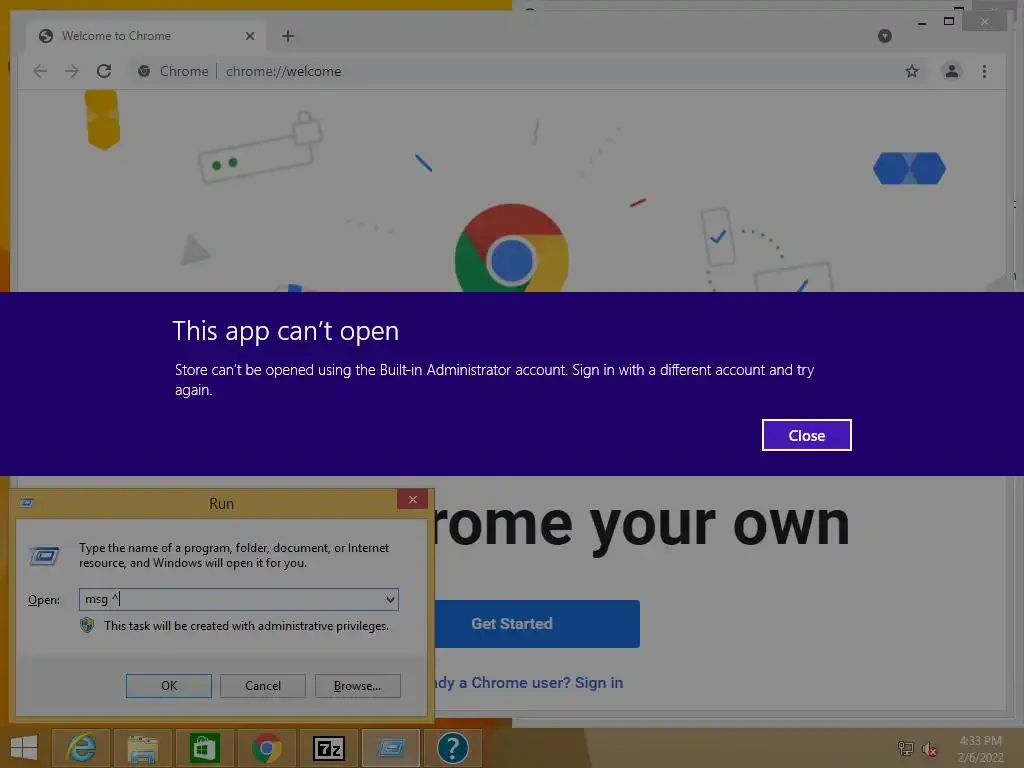Open 7-Zip from taskbar
Image resolution: width=1024 pixels, height=768 pixels.
(x=328, y=748)
